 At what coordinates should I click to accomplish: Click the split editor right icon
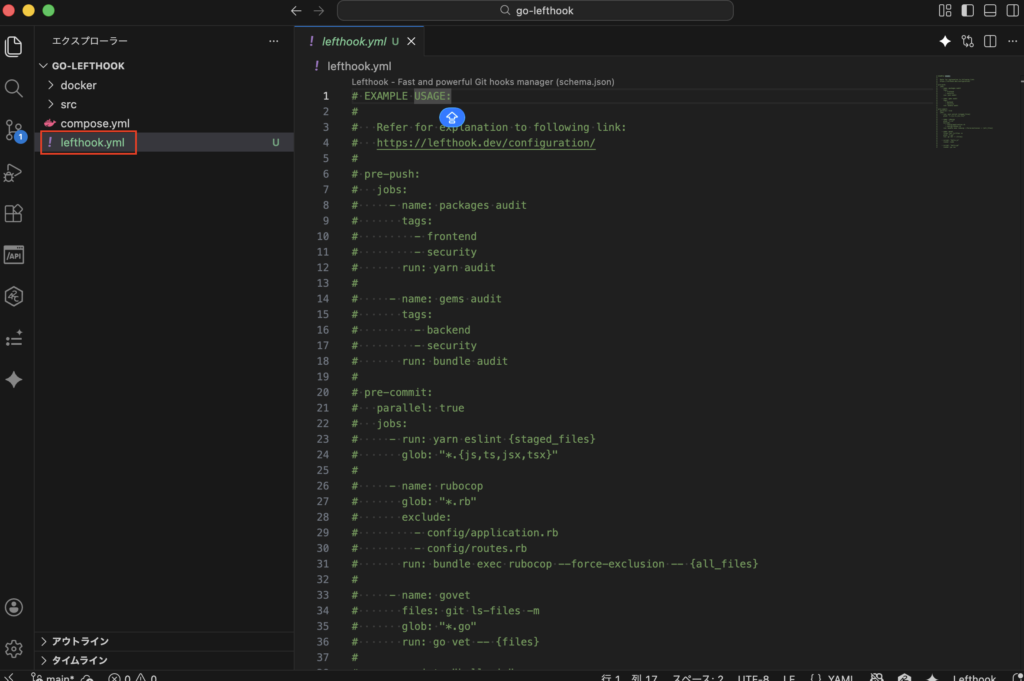click(x=989, y=41)
